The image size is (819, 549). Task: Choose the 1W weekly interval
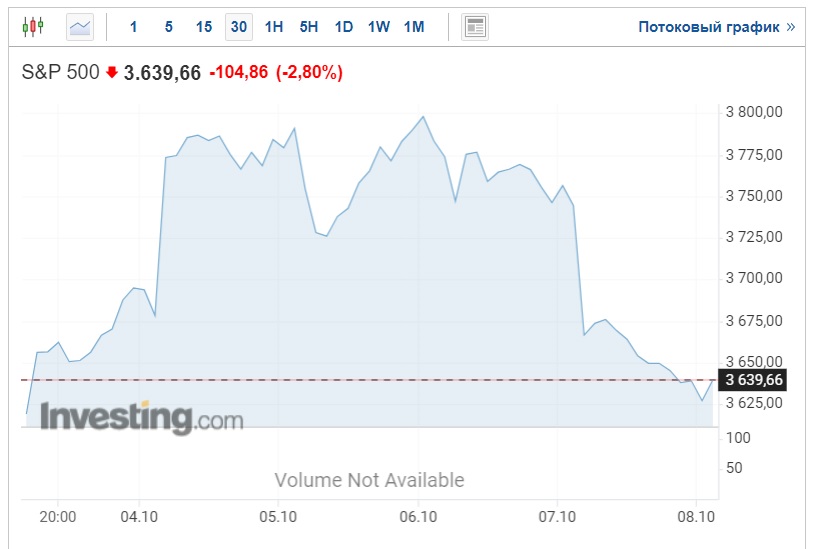[378, 27]
